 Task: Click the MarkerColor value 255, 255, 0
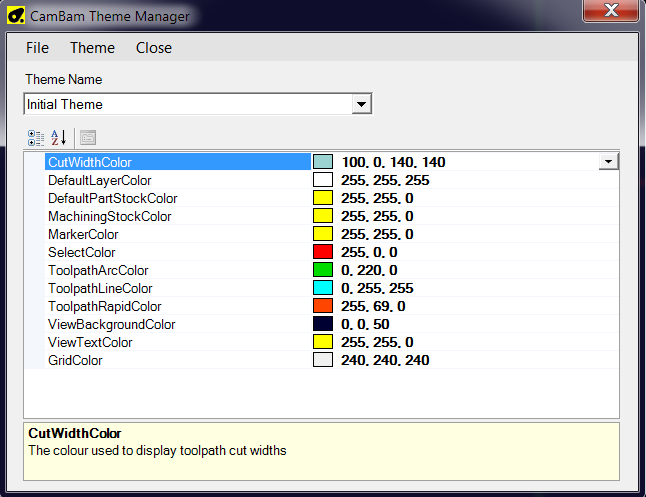[377, 234]
